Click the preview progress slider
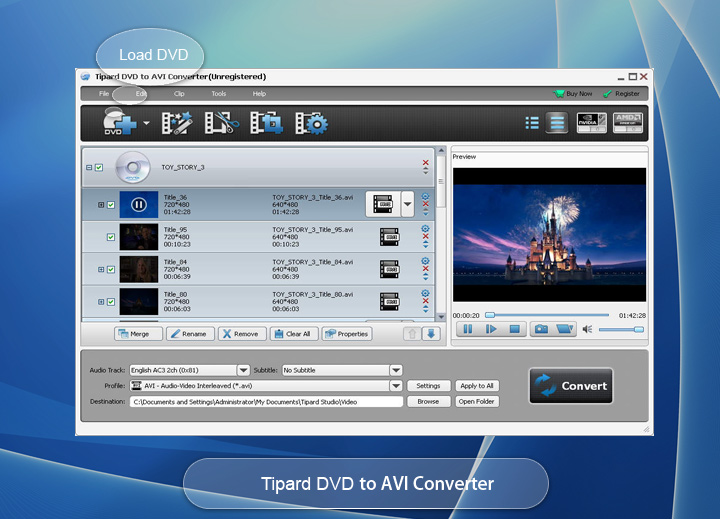This screenshot has width=720, height=519. (547, 315)
